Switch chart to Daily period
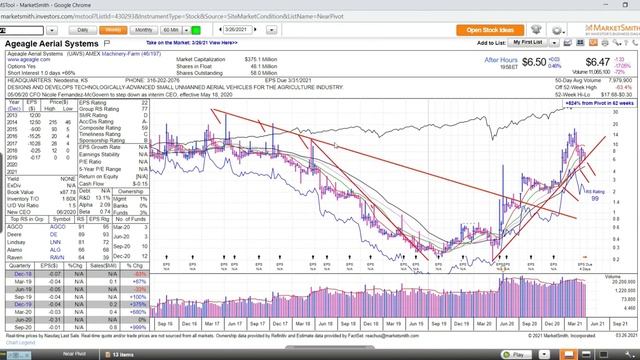The image size is (640, 360). [82, 30]
